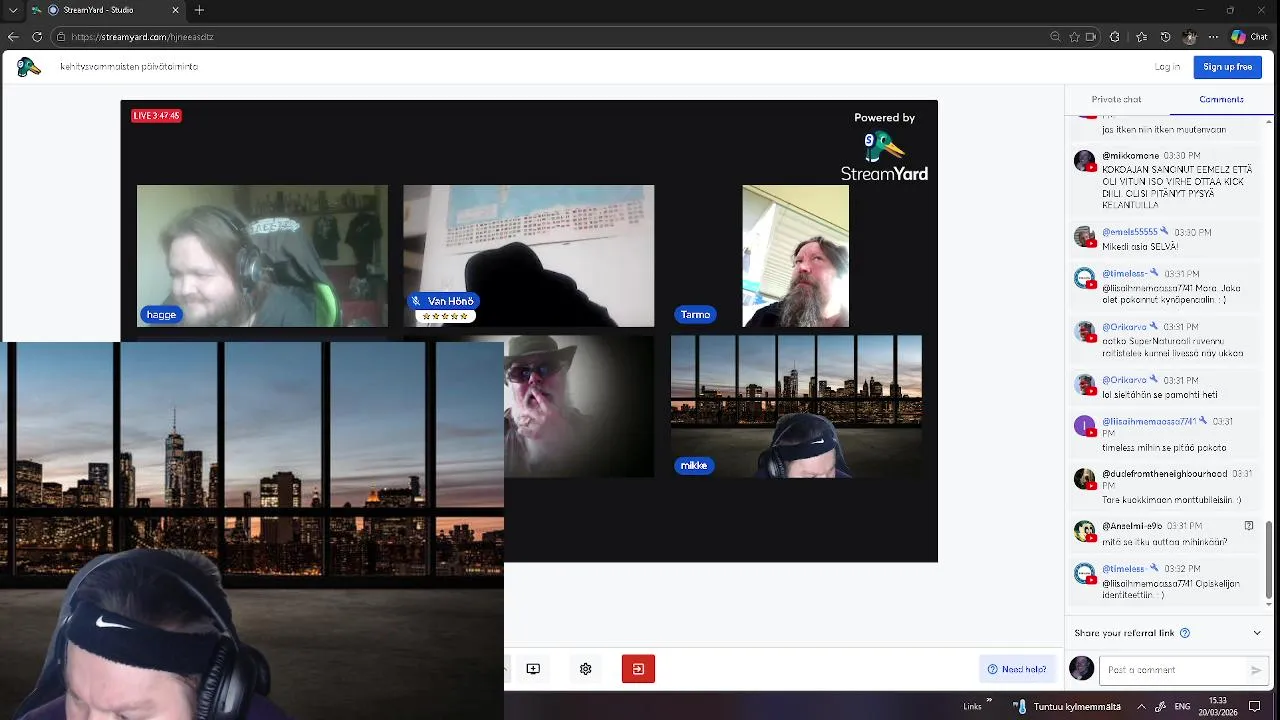Click the mikke name label
The image size is (1280, 720).
(x=694, y=465)
